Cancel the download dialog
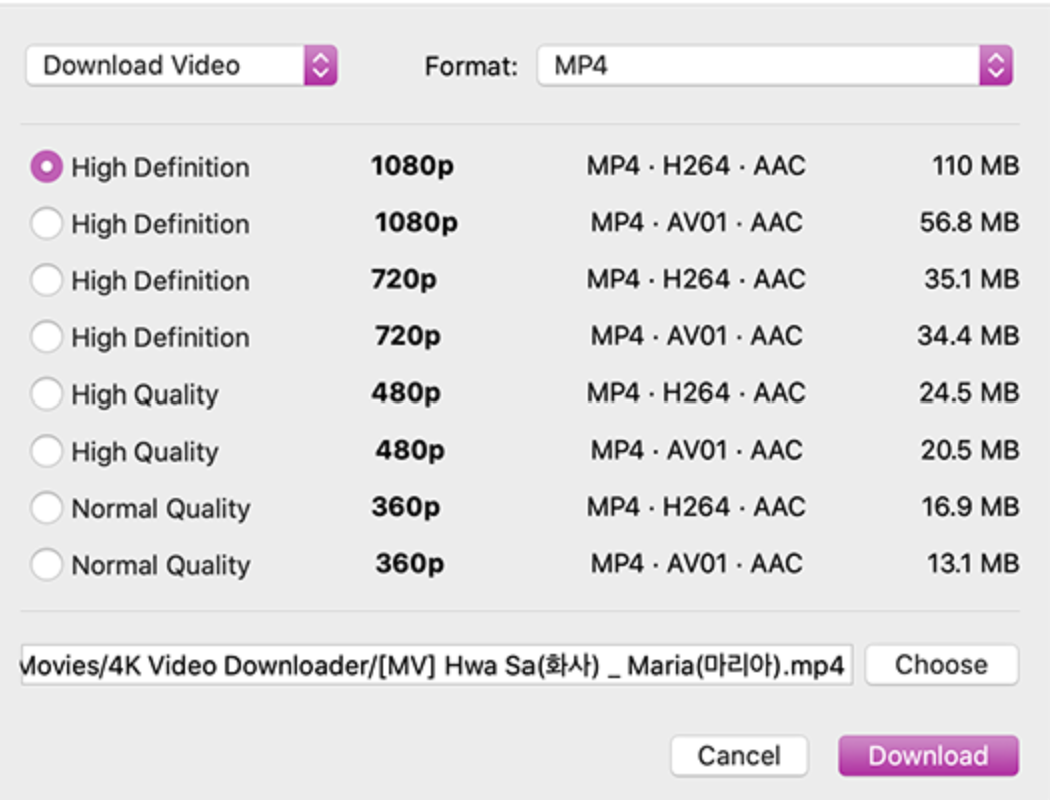Viewport: 1050px width, 800px height. (x=739, y=756)
